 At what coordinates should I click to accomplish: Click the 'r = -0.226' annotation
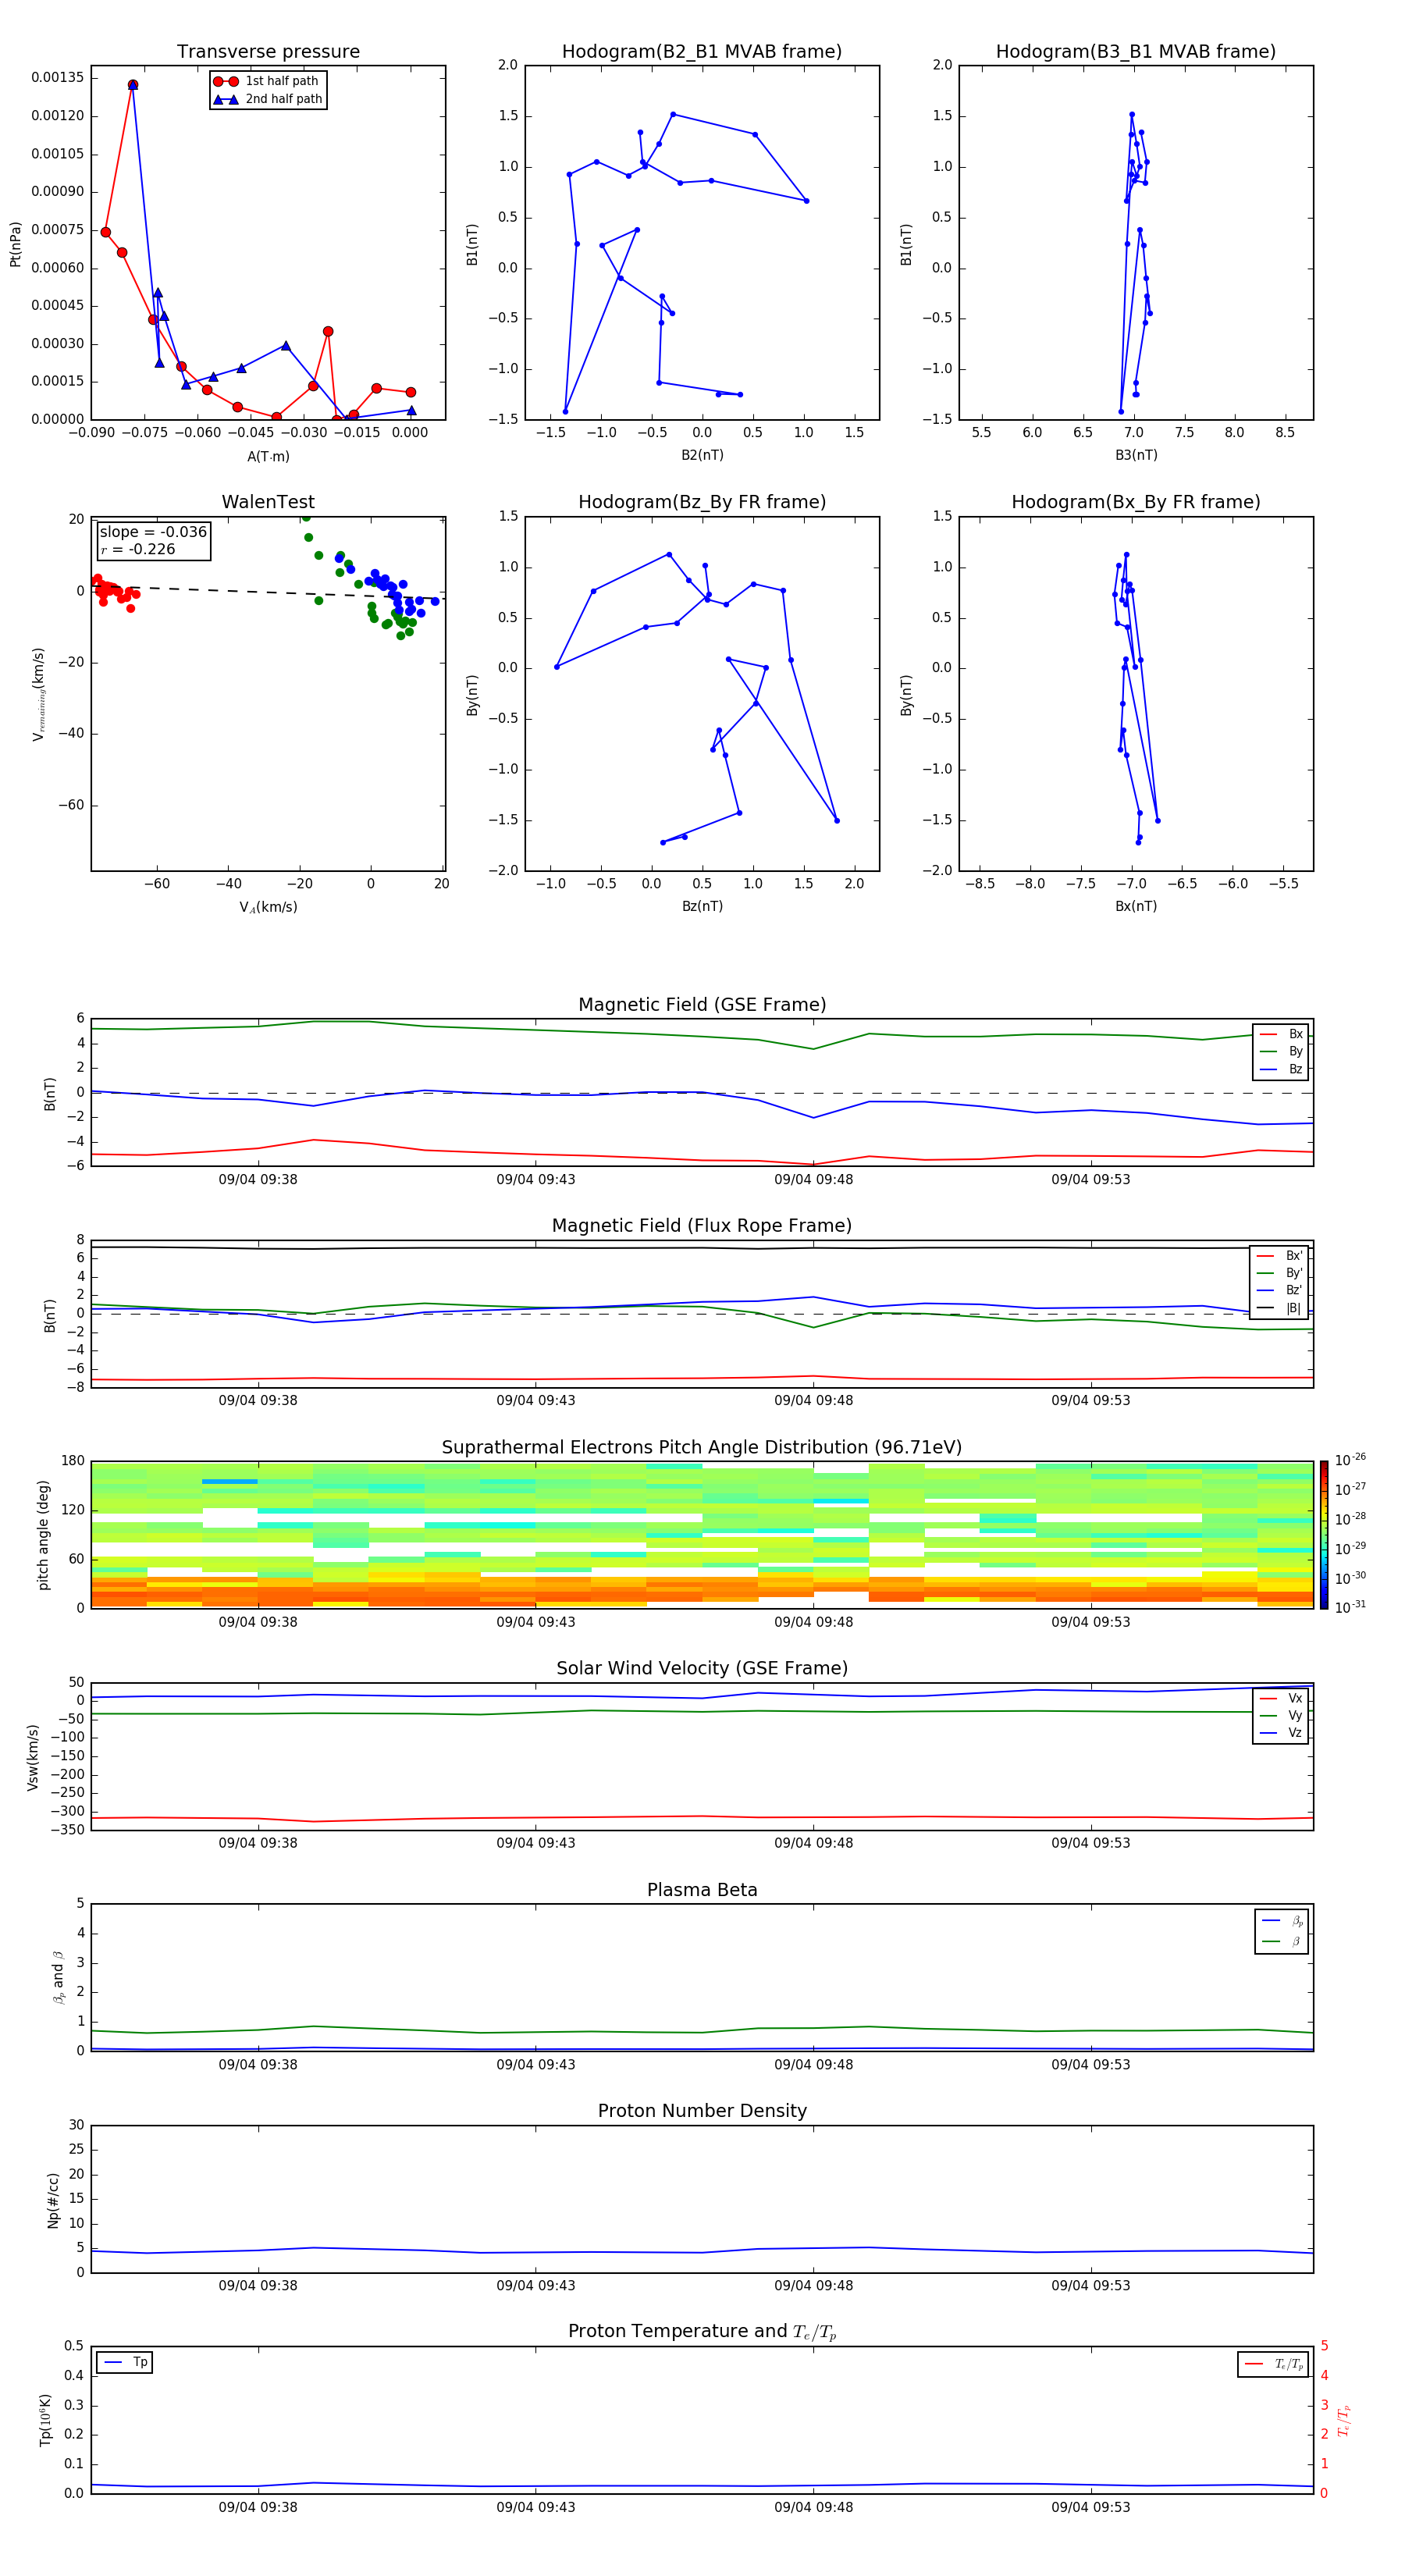[138, 549]
